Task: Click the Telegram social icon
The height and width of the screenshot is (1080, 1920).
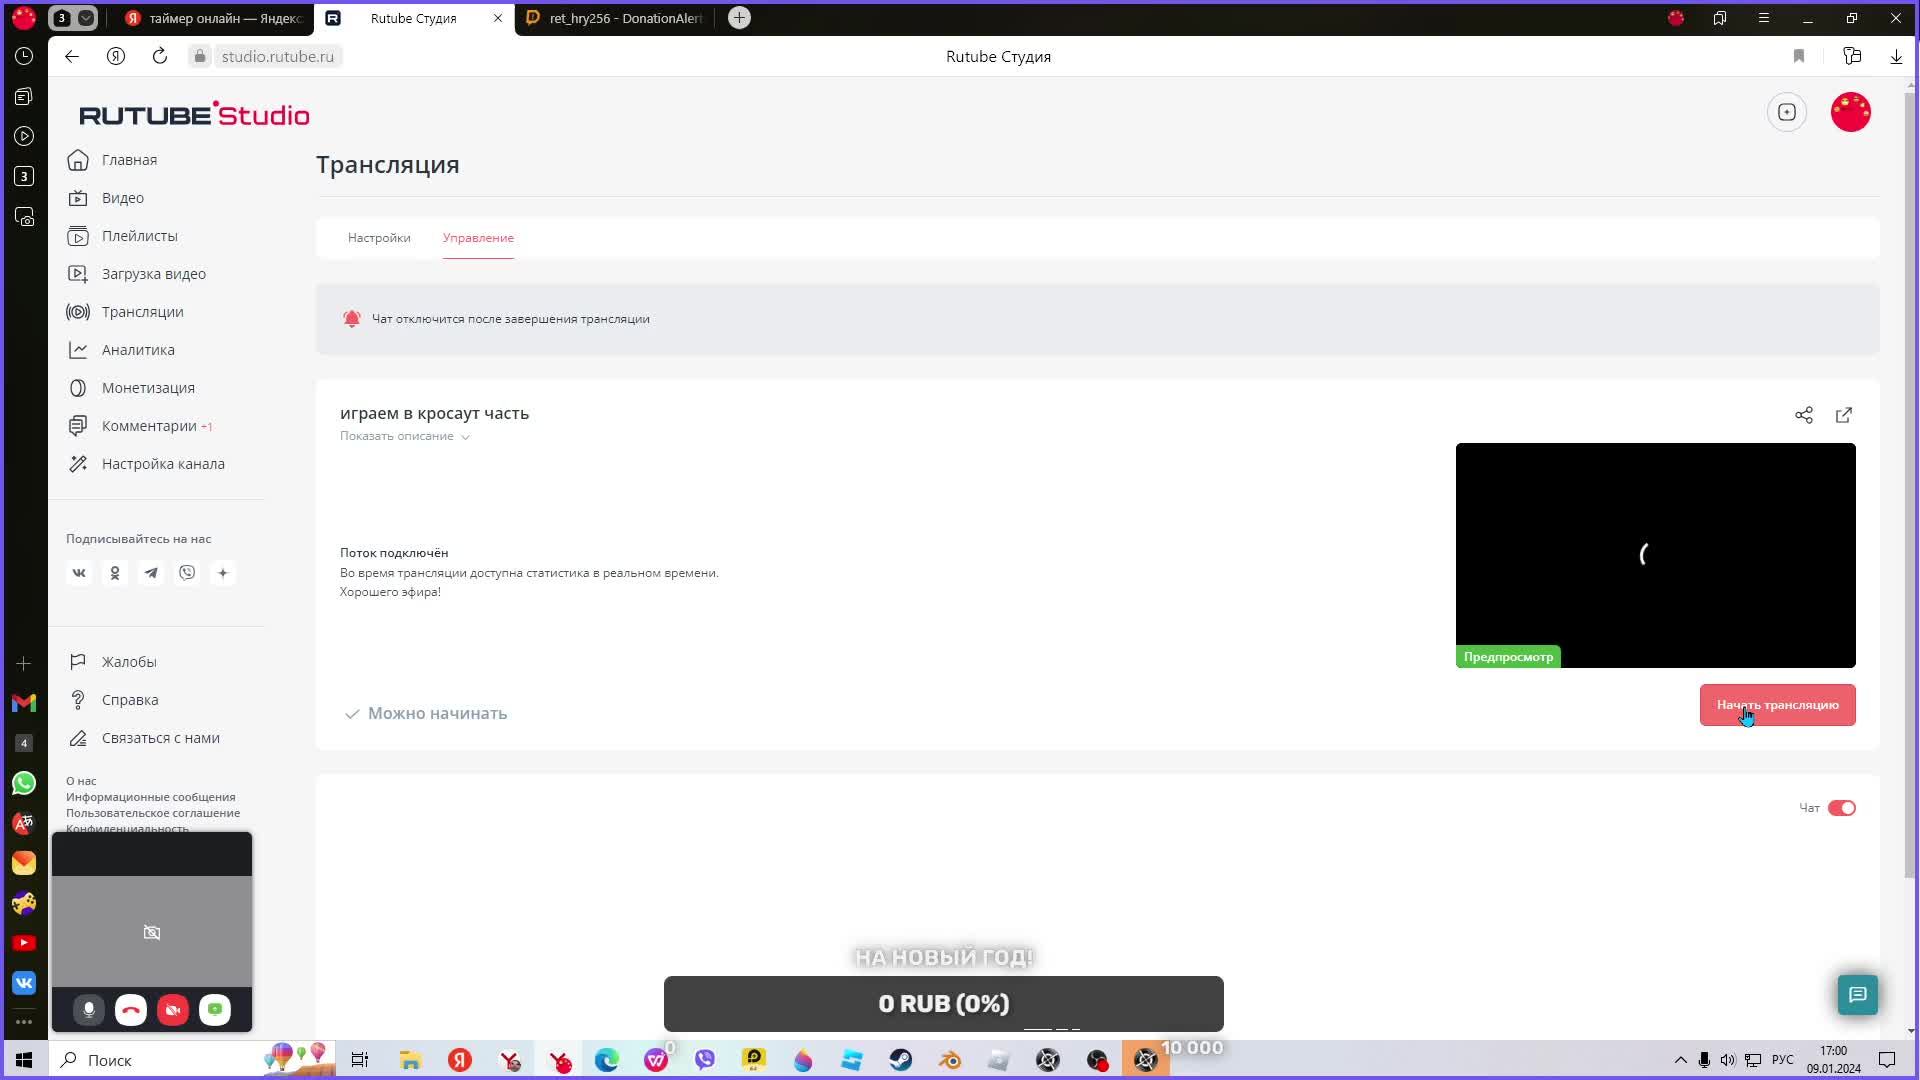Action: click(151, 573)
